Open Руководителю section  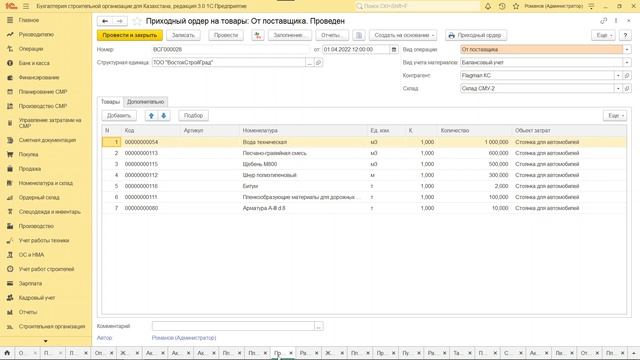pos(36,34)
